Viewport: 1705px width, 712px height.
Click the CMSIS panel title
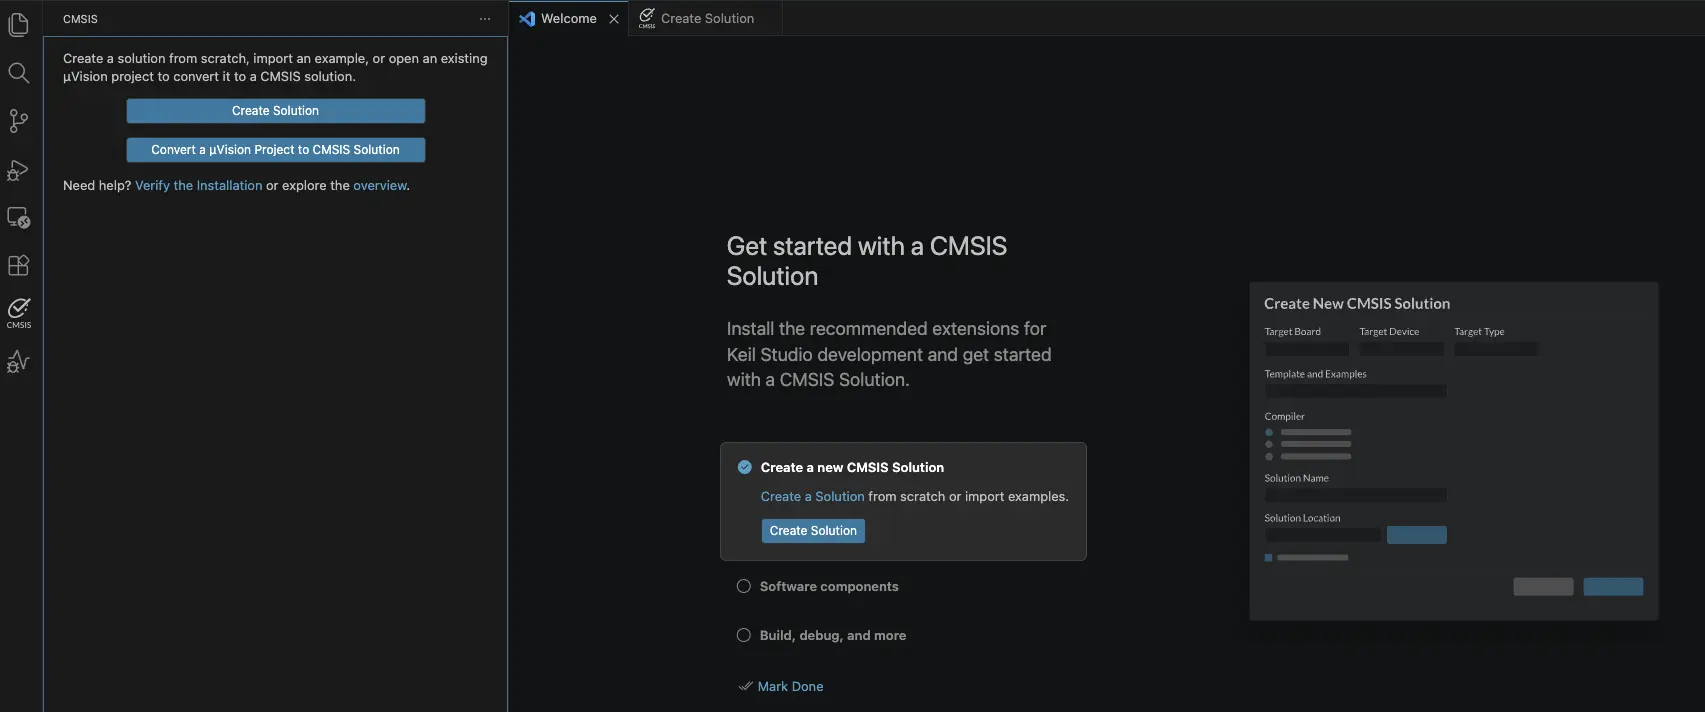80,19
